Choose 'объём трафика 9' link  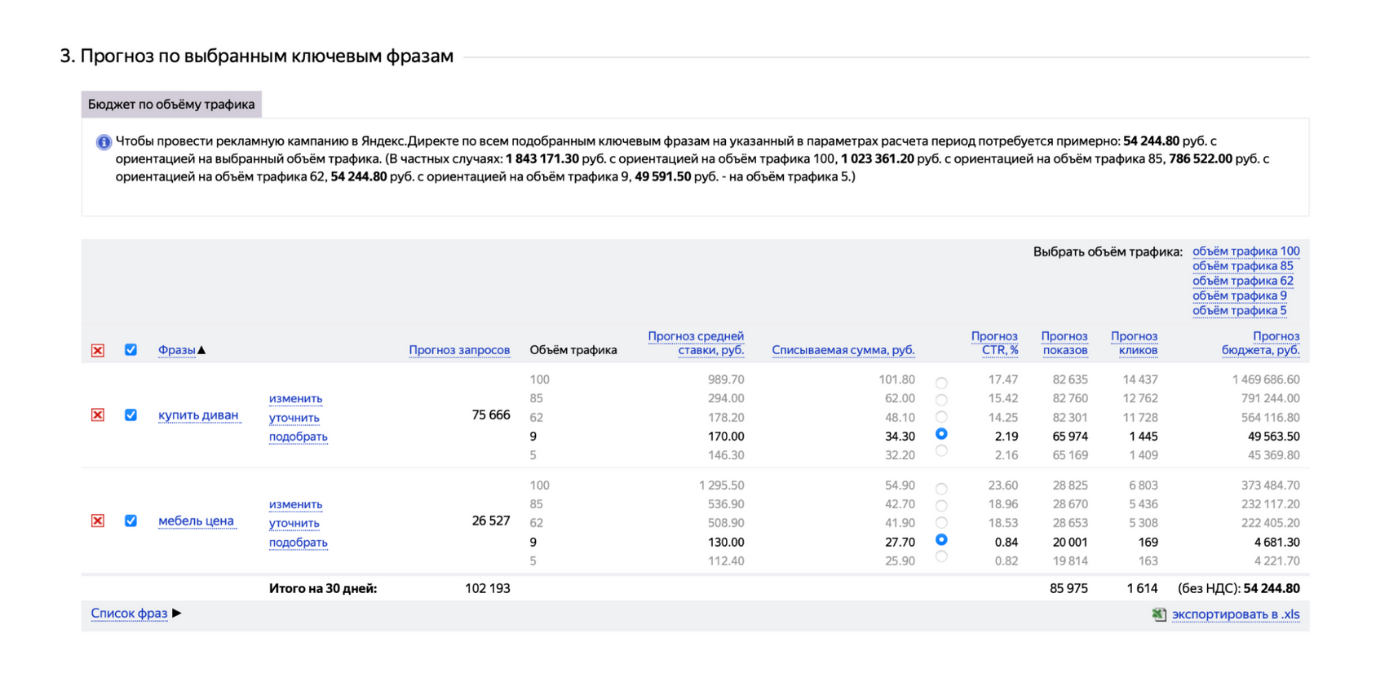(1239, 296)
